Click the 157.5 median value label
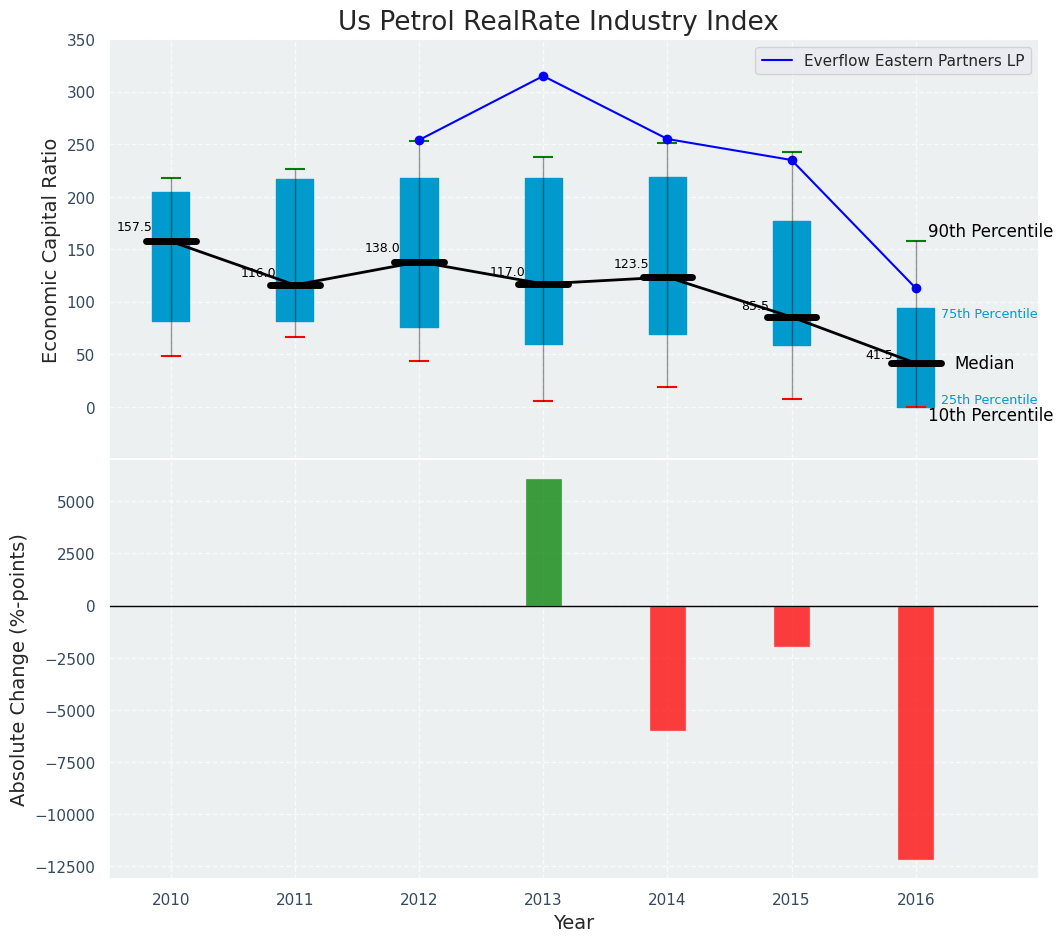 tap(134, 227)
